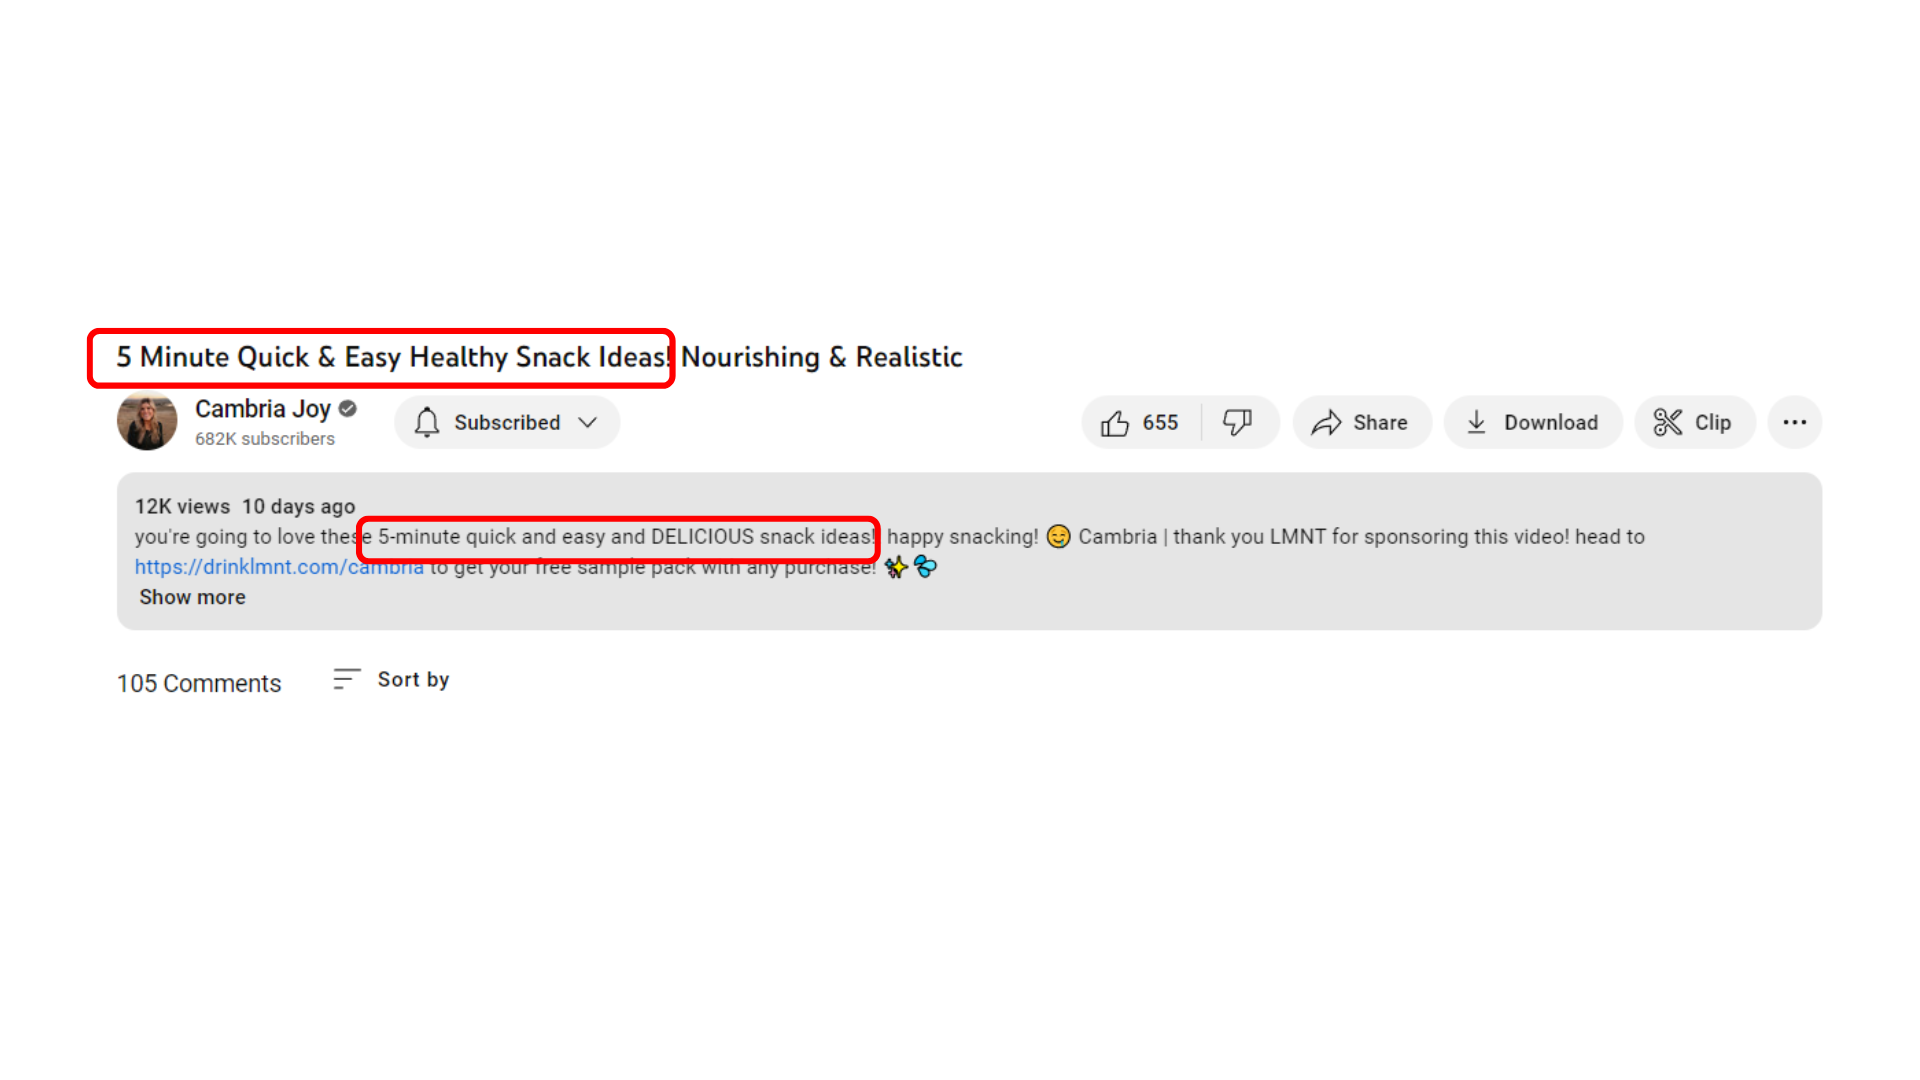Click the notification bell icon
Image resolution: width=1920 pixels, height=1080 pixels.
coord(427,422)
